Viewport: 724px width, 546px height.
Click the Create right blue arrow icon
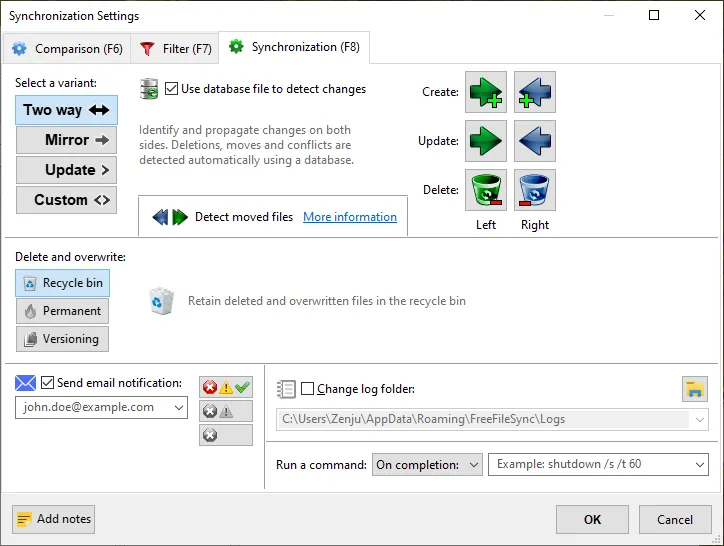click(x=535, y=92)
